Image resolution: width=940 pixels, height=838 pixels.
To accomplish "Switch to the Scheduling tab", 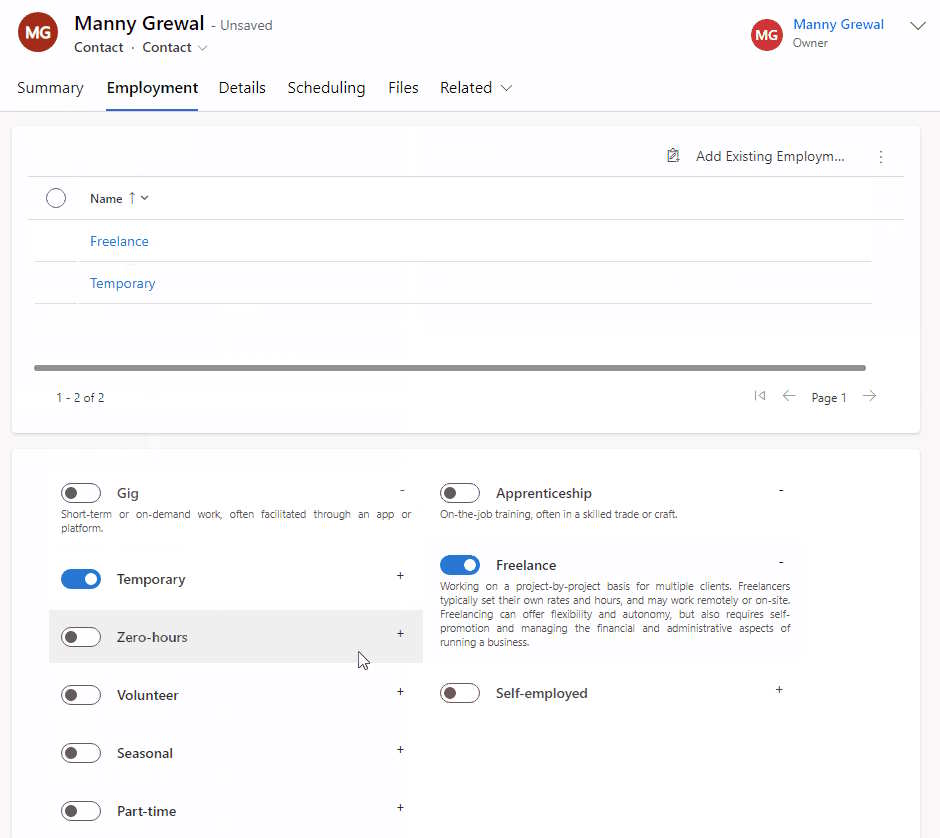I will tap(326, 88).
